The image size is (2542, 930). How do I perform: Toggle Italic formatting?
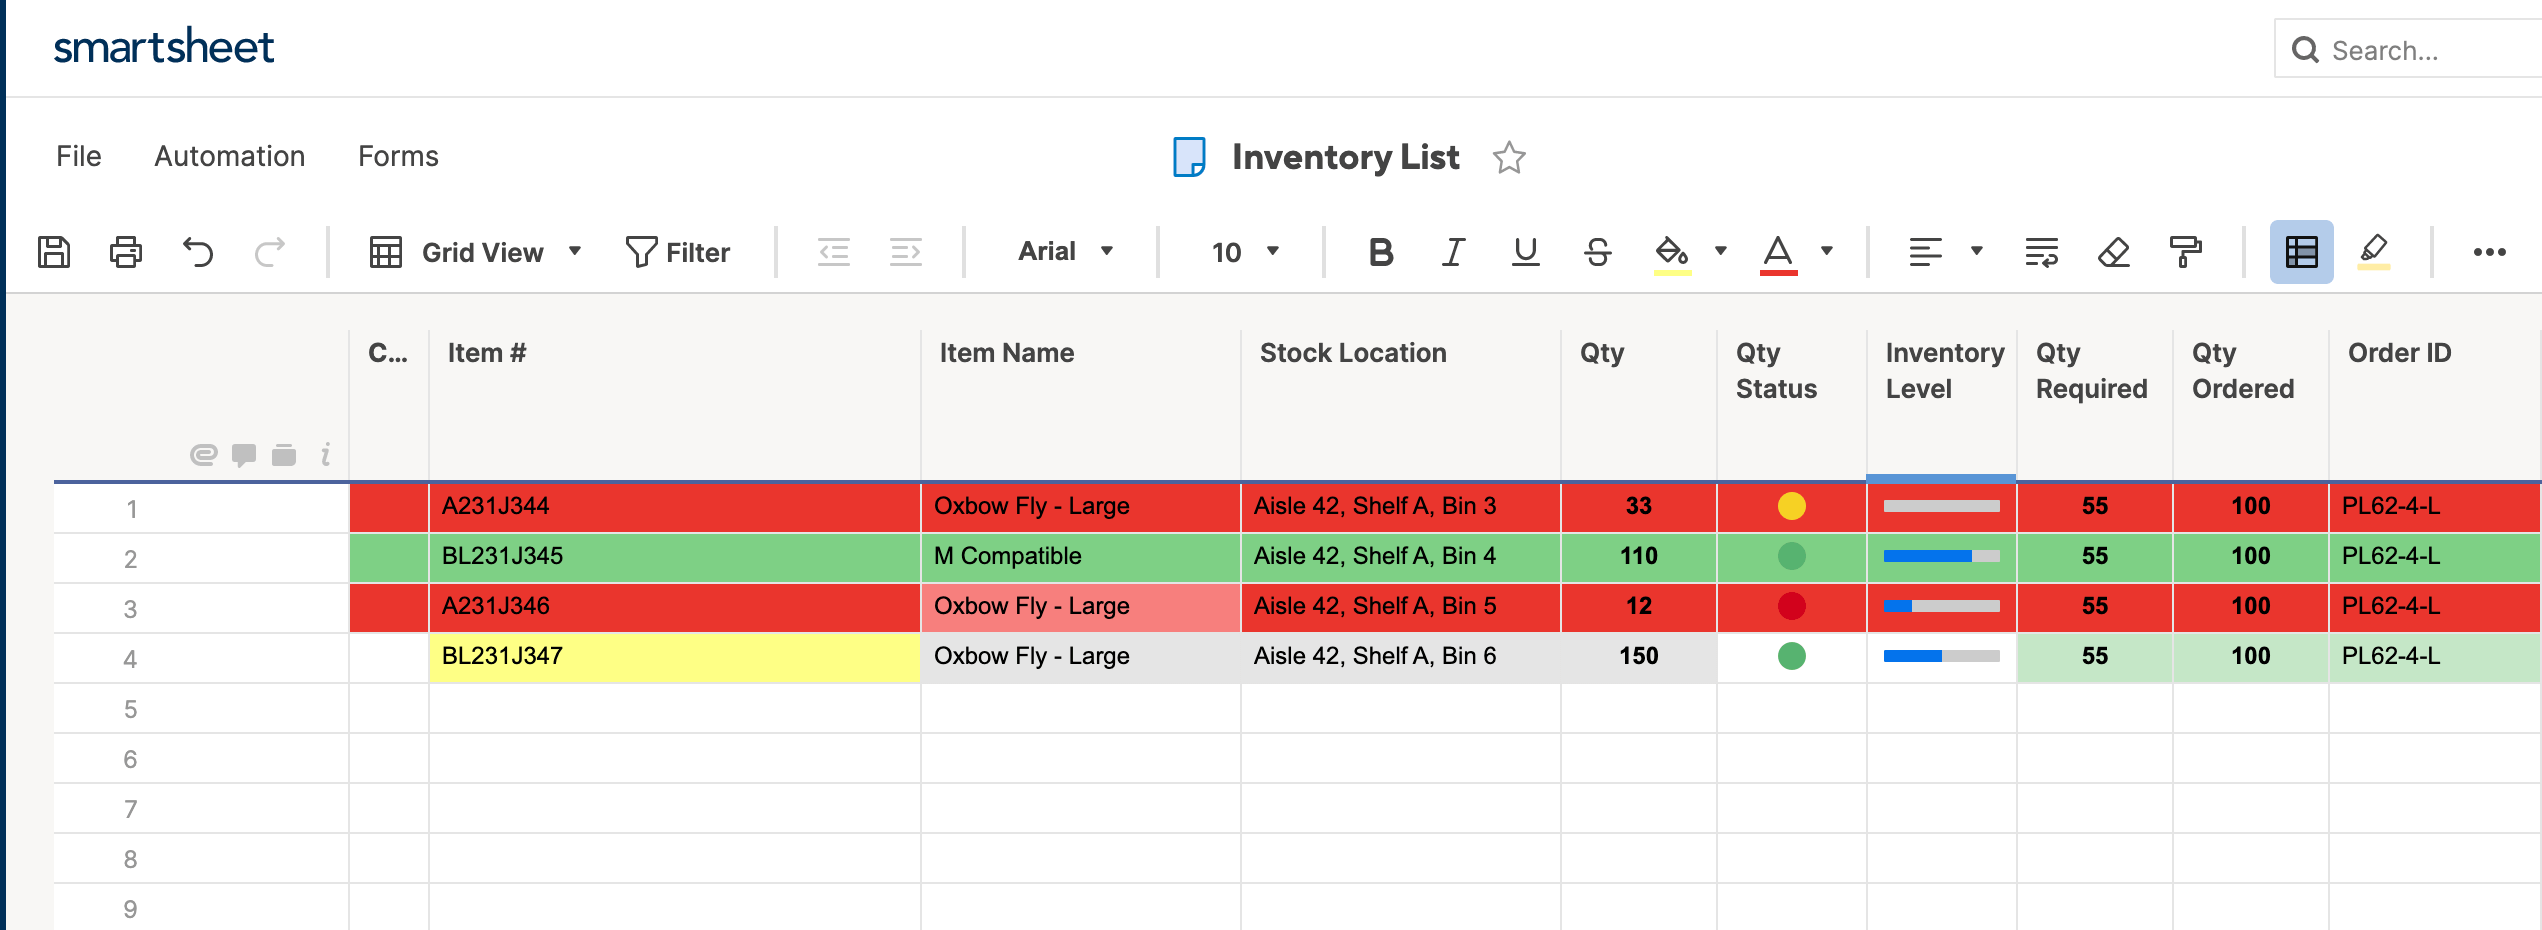[1453, 252]
